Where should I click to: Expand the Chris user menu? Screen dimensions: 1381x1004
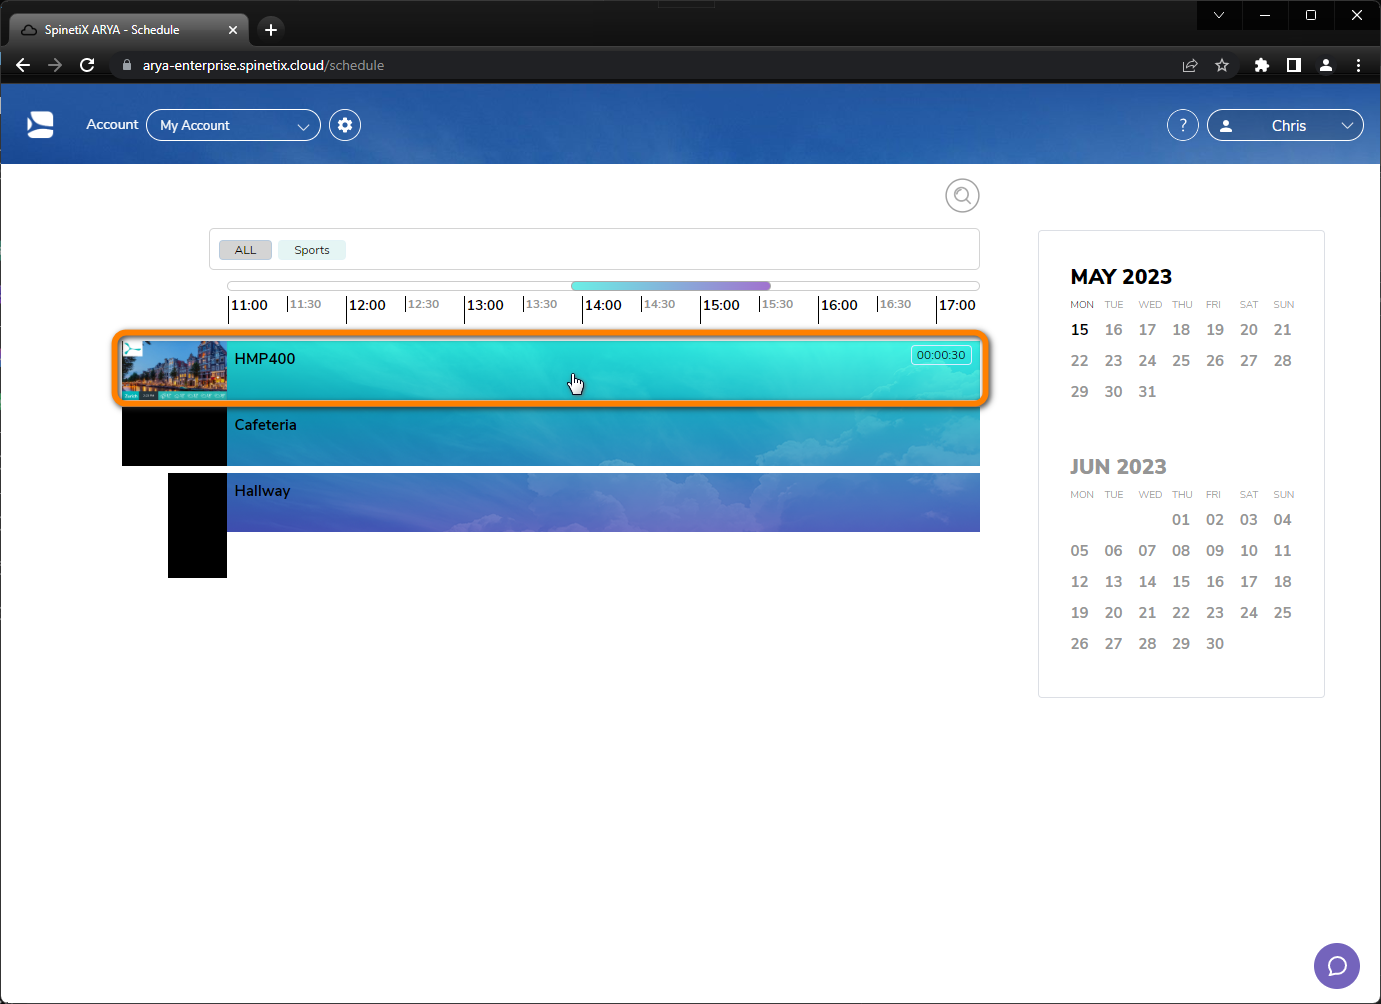point(1285,125)
